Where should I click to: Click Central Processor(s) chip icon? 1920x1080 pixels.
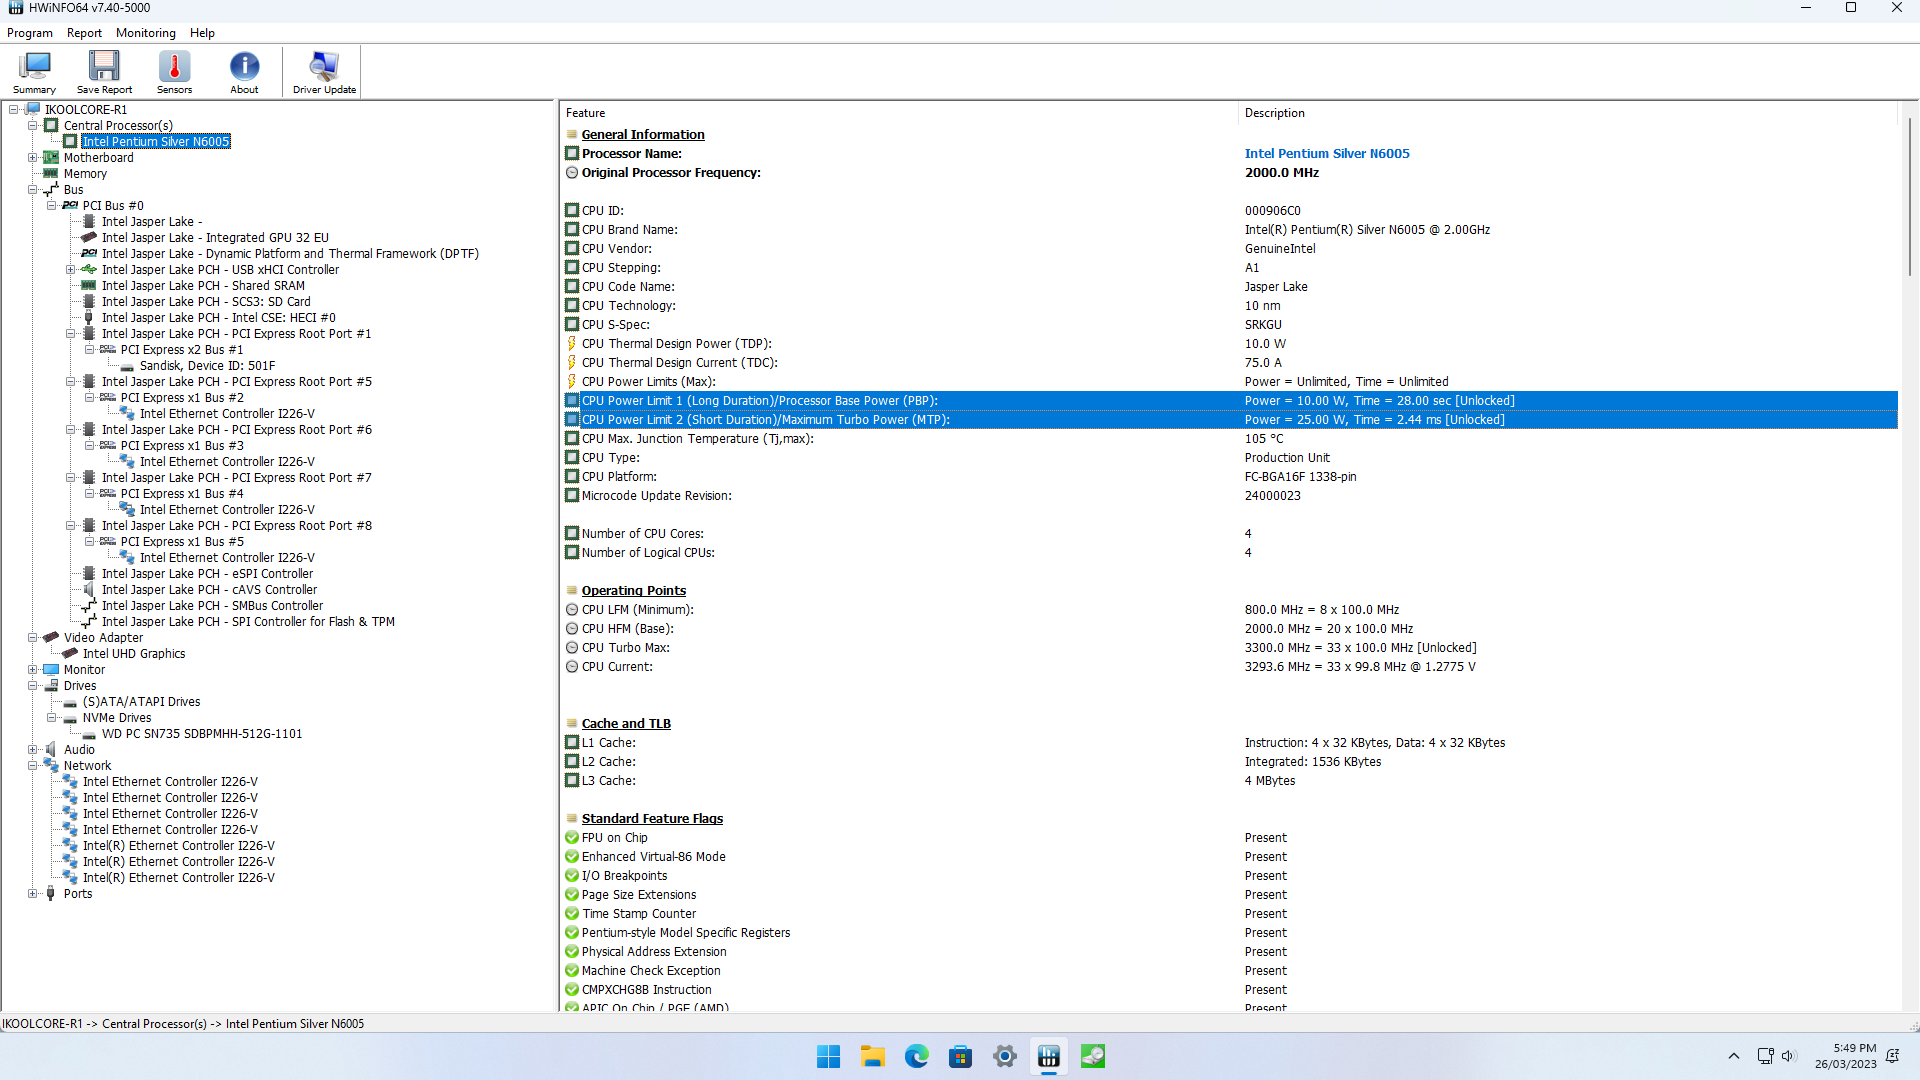point(51,126)
